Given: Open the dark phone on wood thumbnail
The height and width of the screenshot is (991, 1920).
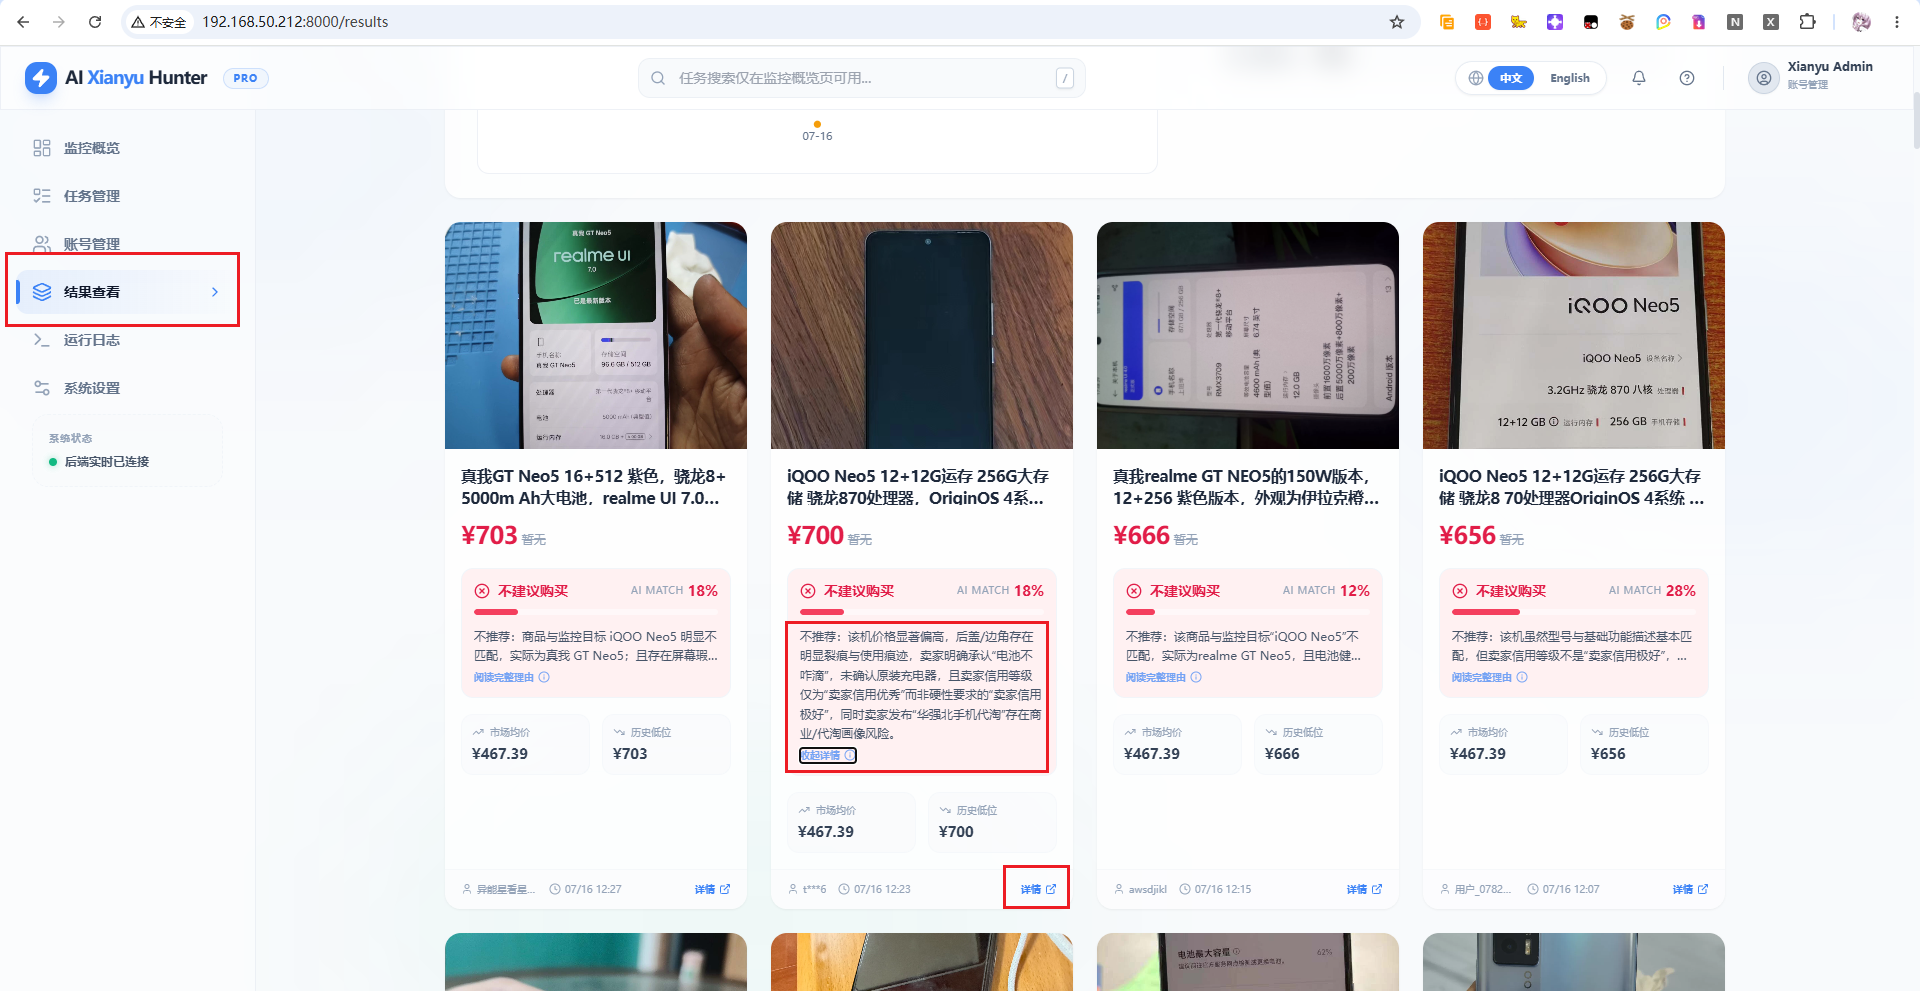Looking at the screenshot, I should click(x=922, y=335).
